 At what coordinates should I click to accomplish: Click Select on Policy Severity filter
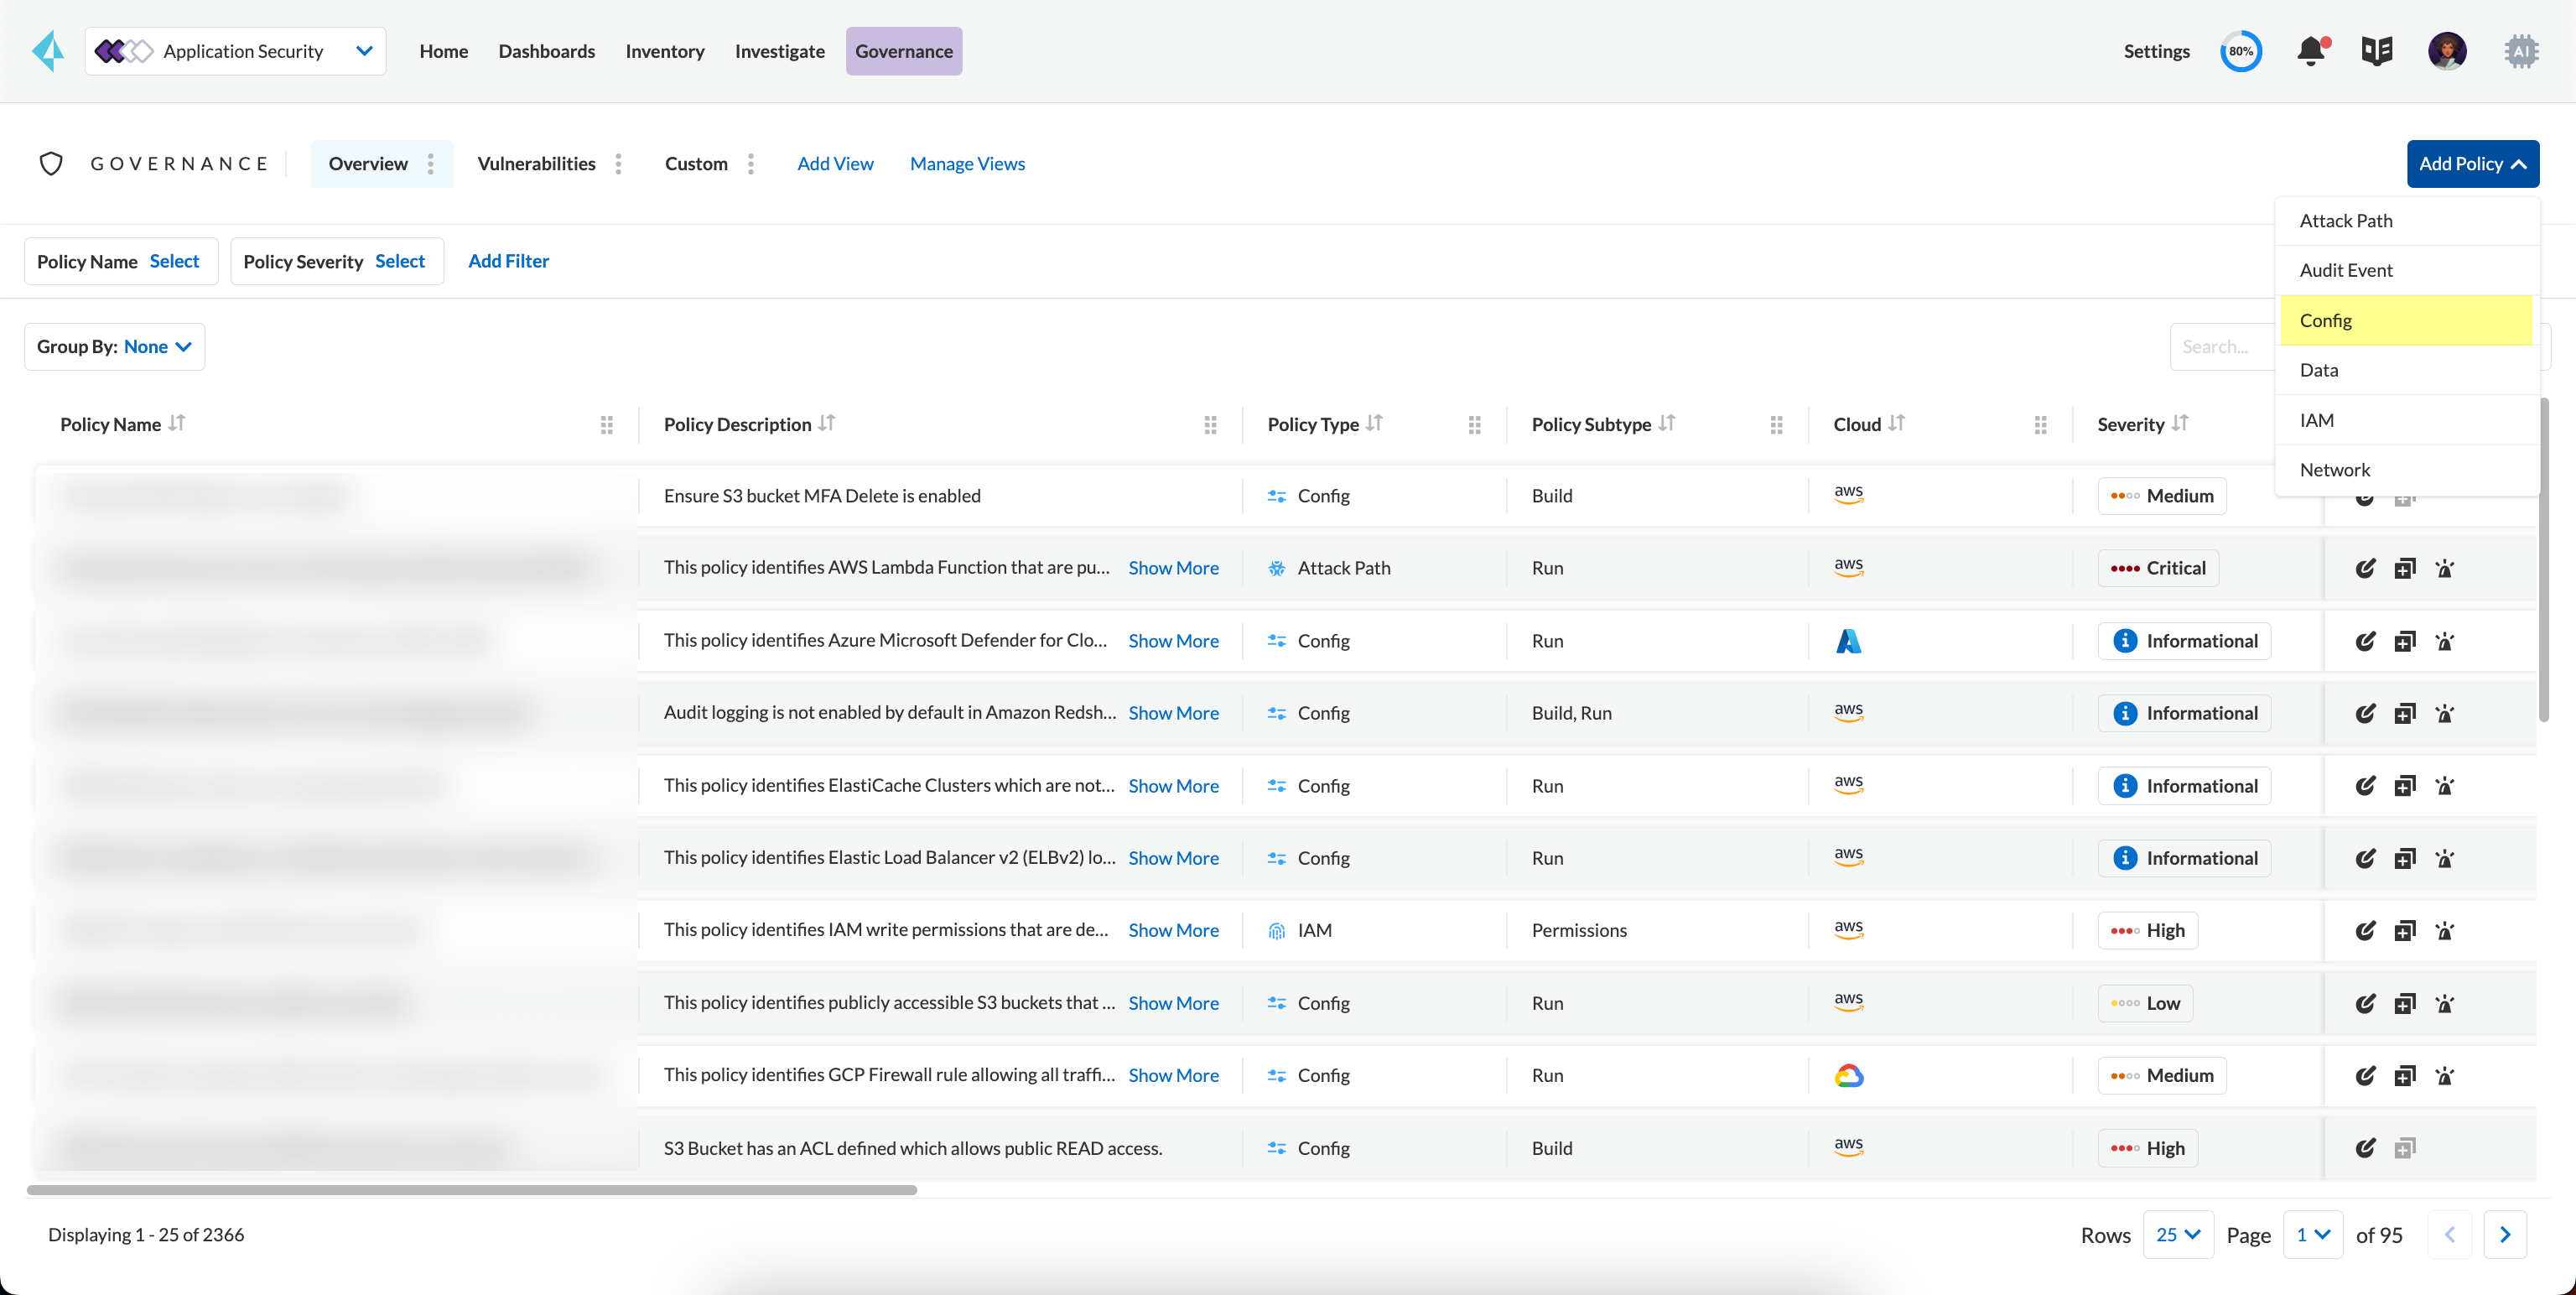pyautogui.click(x=400, y=261)
